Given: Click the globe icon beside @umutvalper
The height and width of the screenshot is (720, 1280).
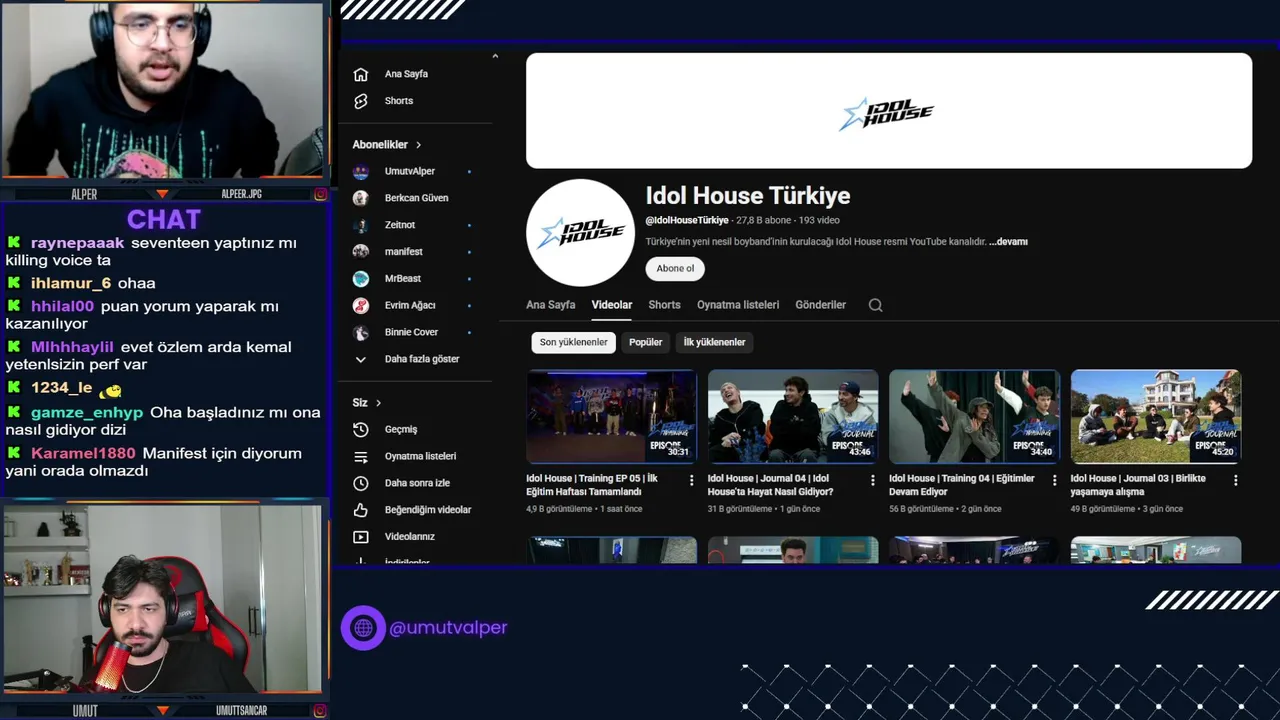Looking at the screenshot, I should tap(363, 628).
